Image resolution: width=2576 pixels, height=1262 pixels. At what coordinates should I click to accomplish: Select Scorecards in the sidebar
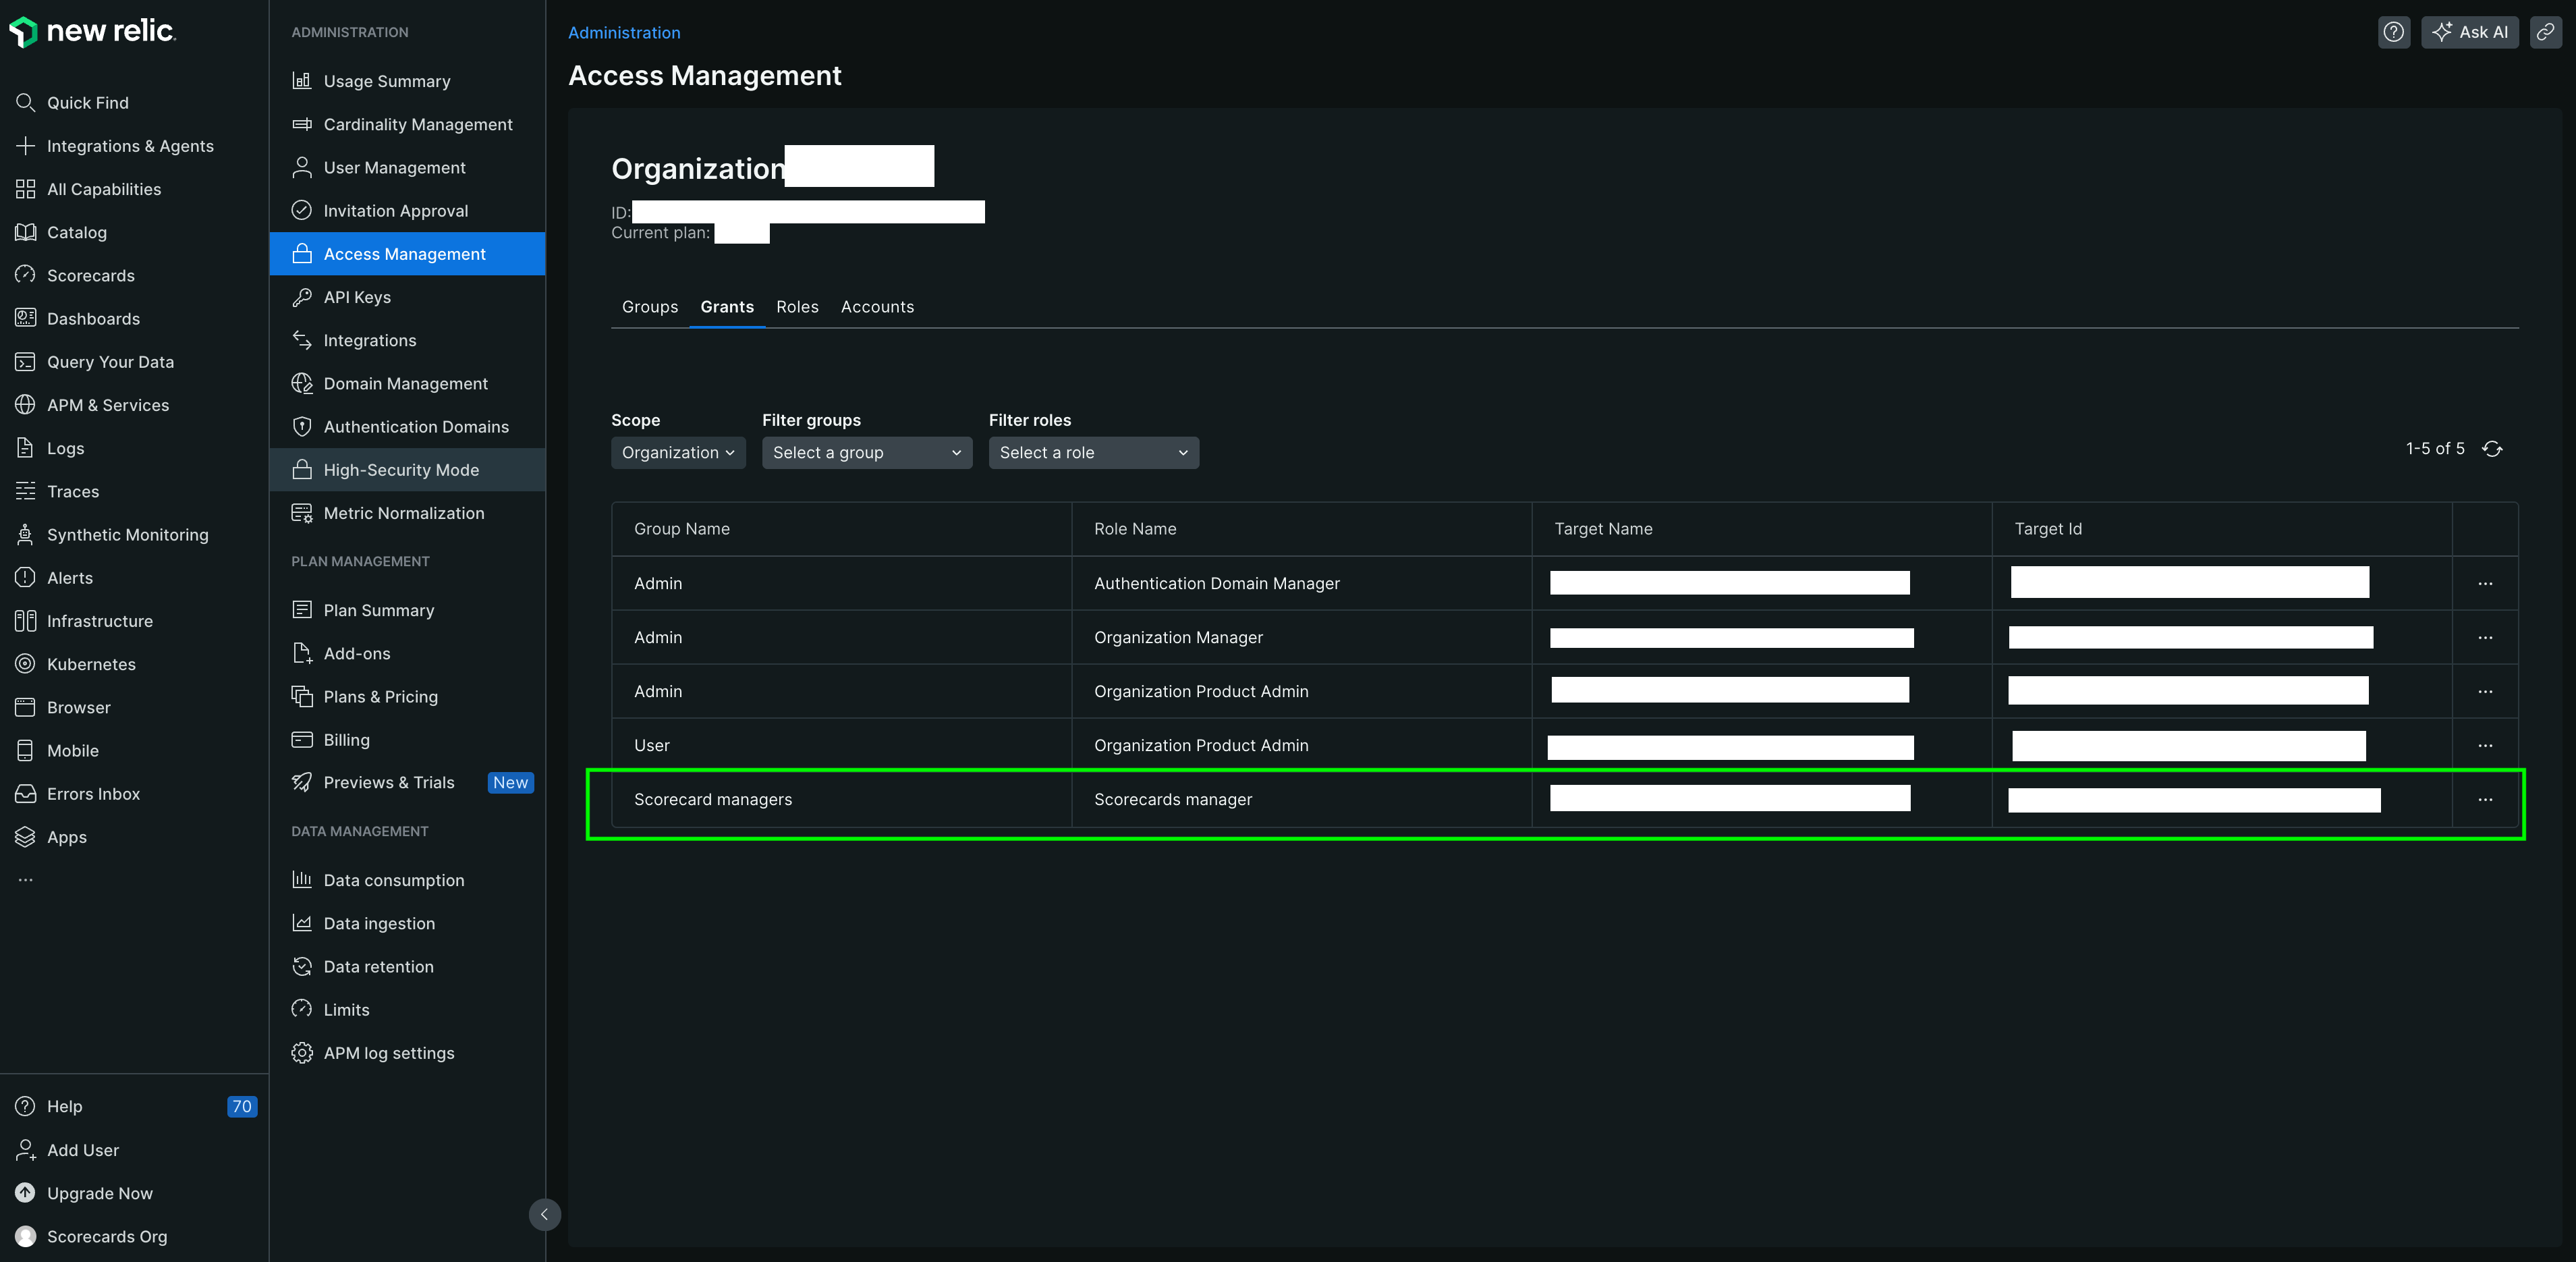(x=91, y=275)
